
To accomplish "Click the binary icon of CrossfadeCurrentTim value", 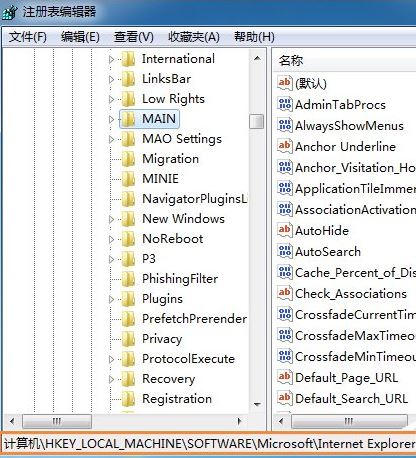I will (285, 314).
